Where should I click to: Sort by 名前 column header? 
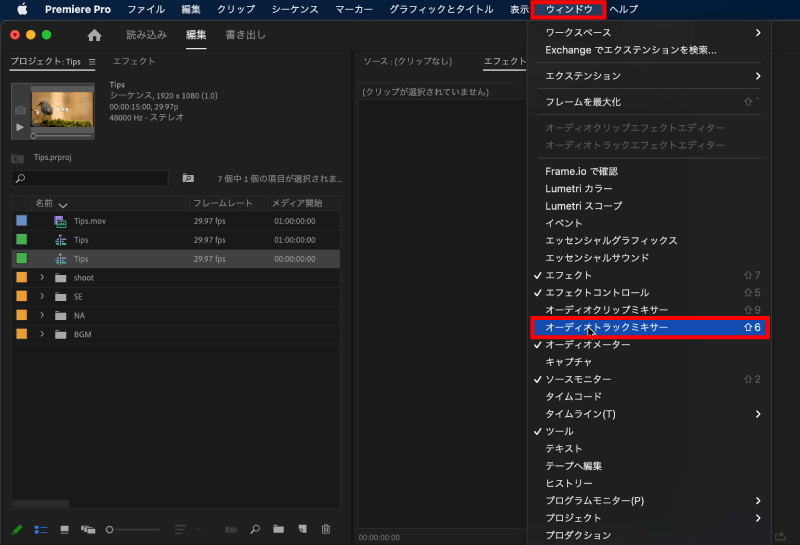coord(44,204)
